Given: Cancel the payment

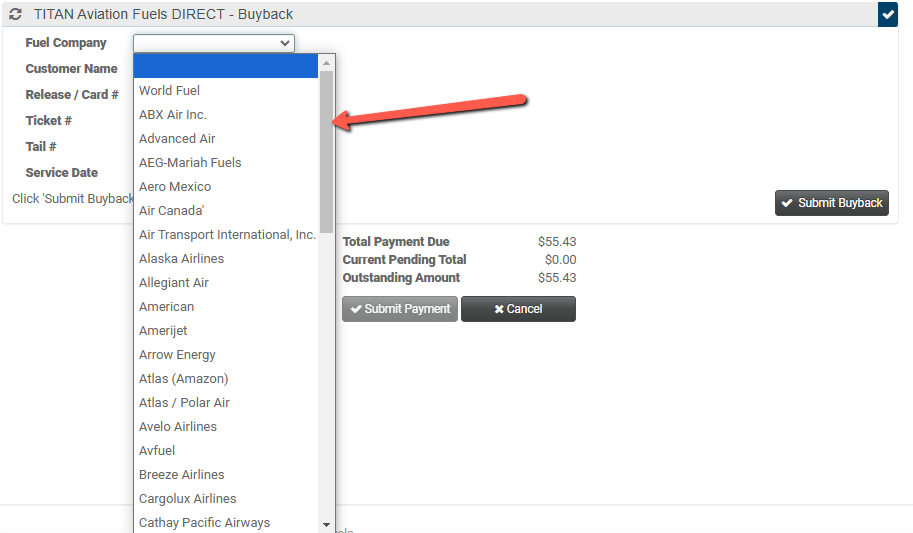Looking at the screenshot, I should pos(518,309).
